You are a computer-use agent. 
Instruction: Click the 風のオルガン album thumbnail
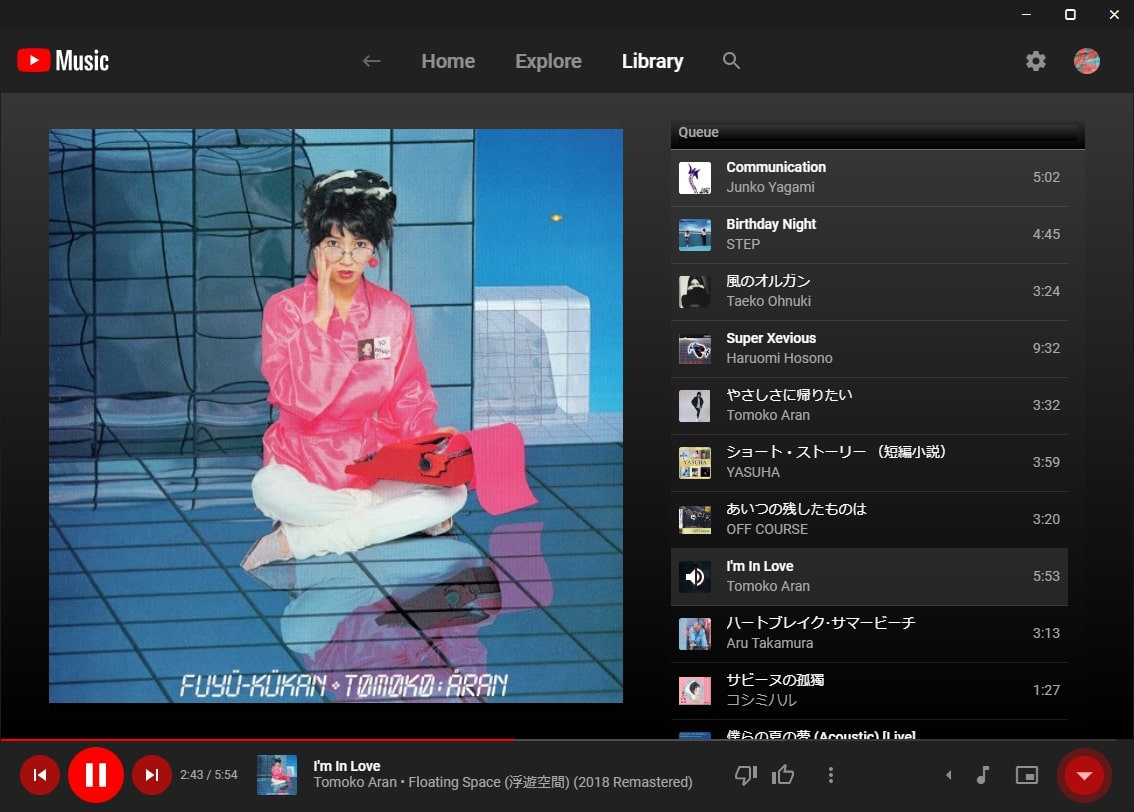(x=694, y=291)
